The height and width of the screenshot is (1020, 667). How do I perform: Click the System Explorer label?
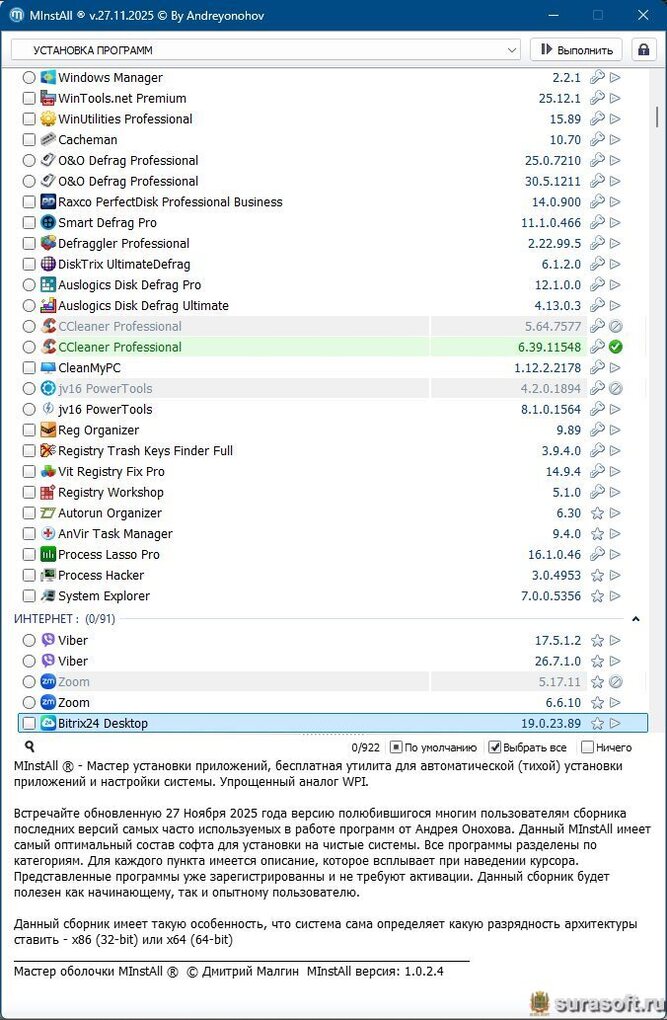104,596
